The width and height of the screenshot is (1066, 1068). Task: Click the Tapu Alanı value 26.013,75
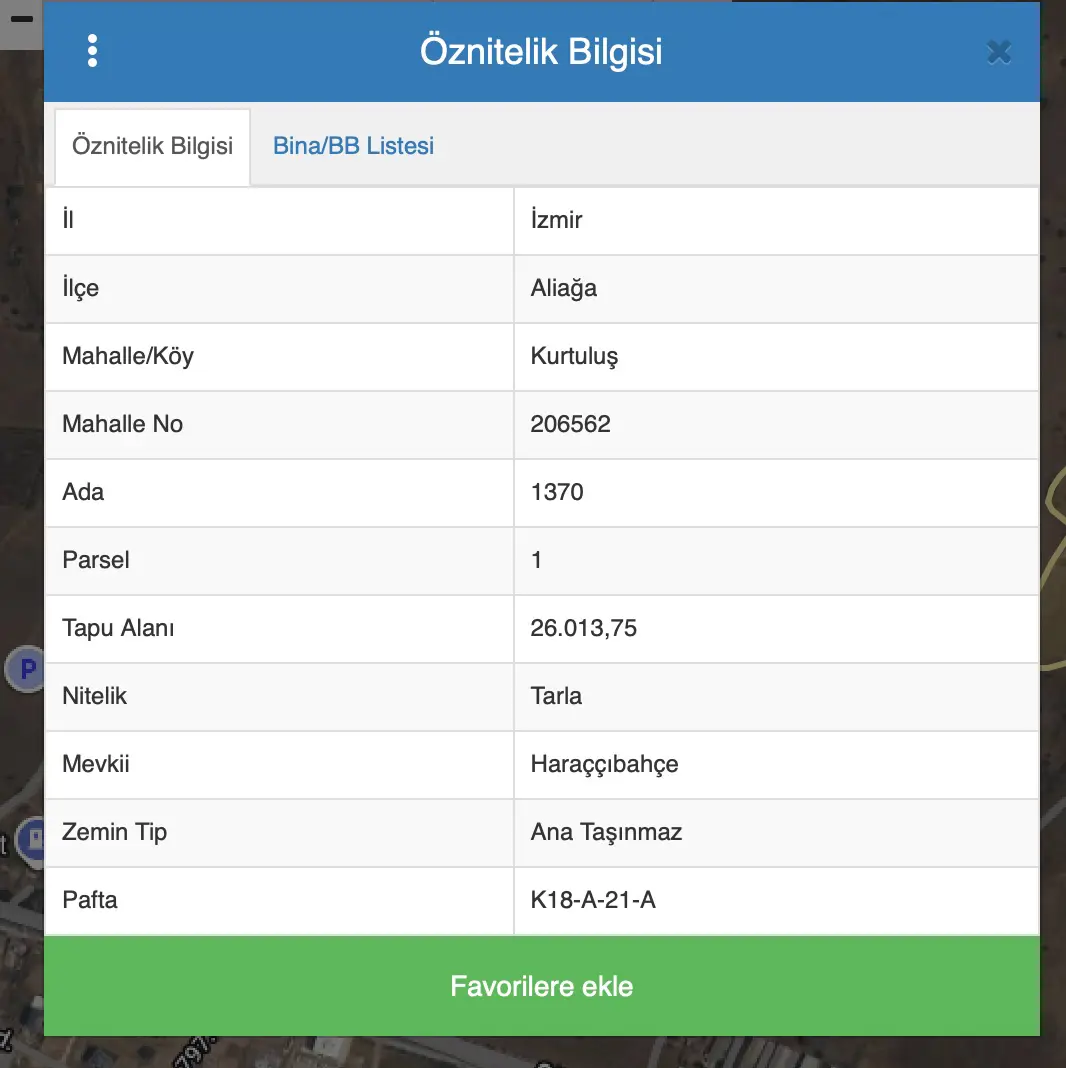[583, 628]
